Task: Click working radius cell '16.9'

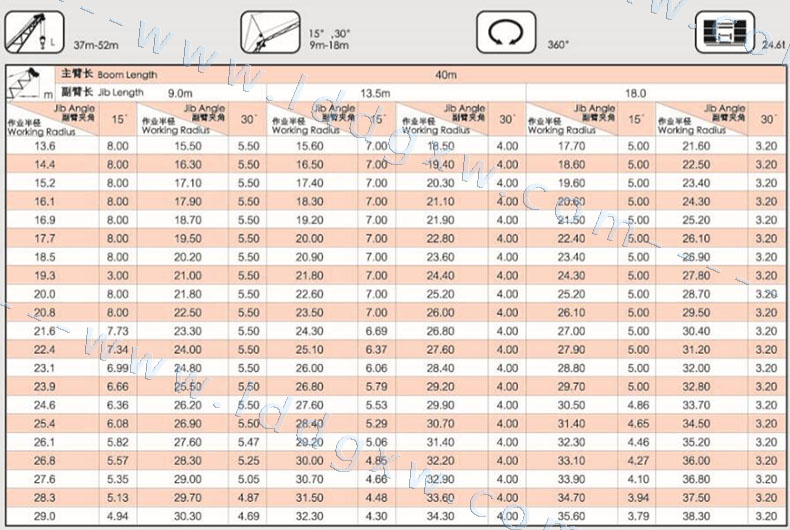Action: click(45, 220)
